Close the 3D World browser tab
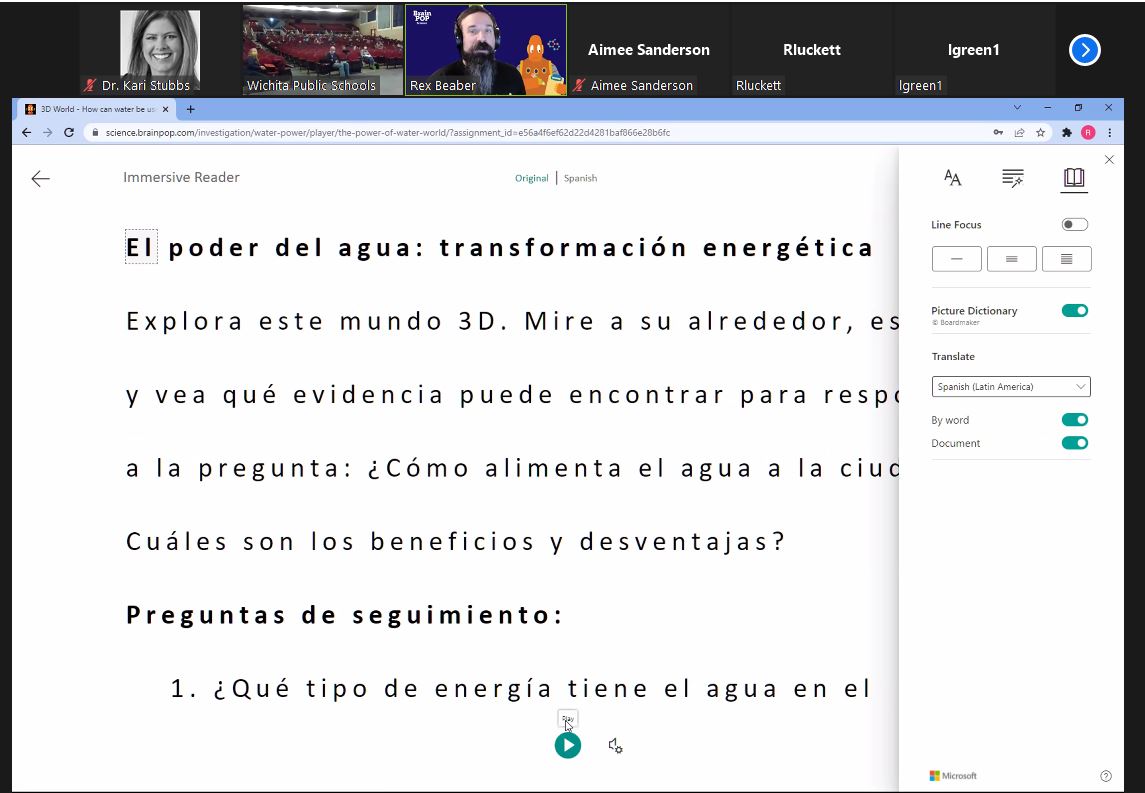Screen dimensions: 1145x793 (x=166, y=109)
